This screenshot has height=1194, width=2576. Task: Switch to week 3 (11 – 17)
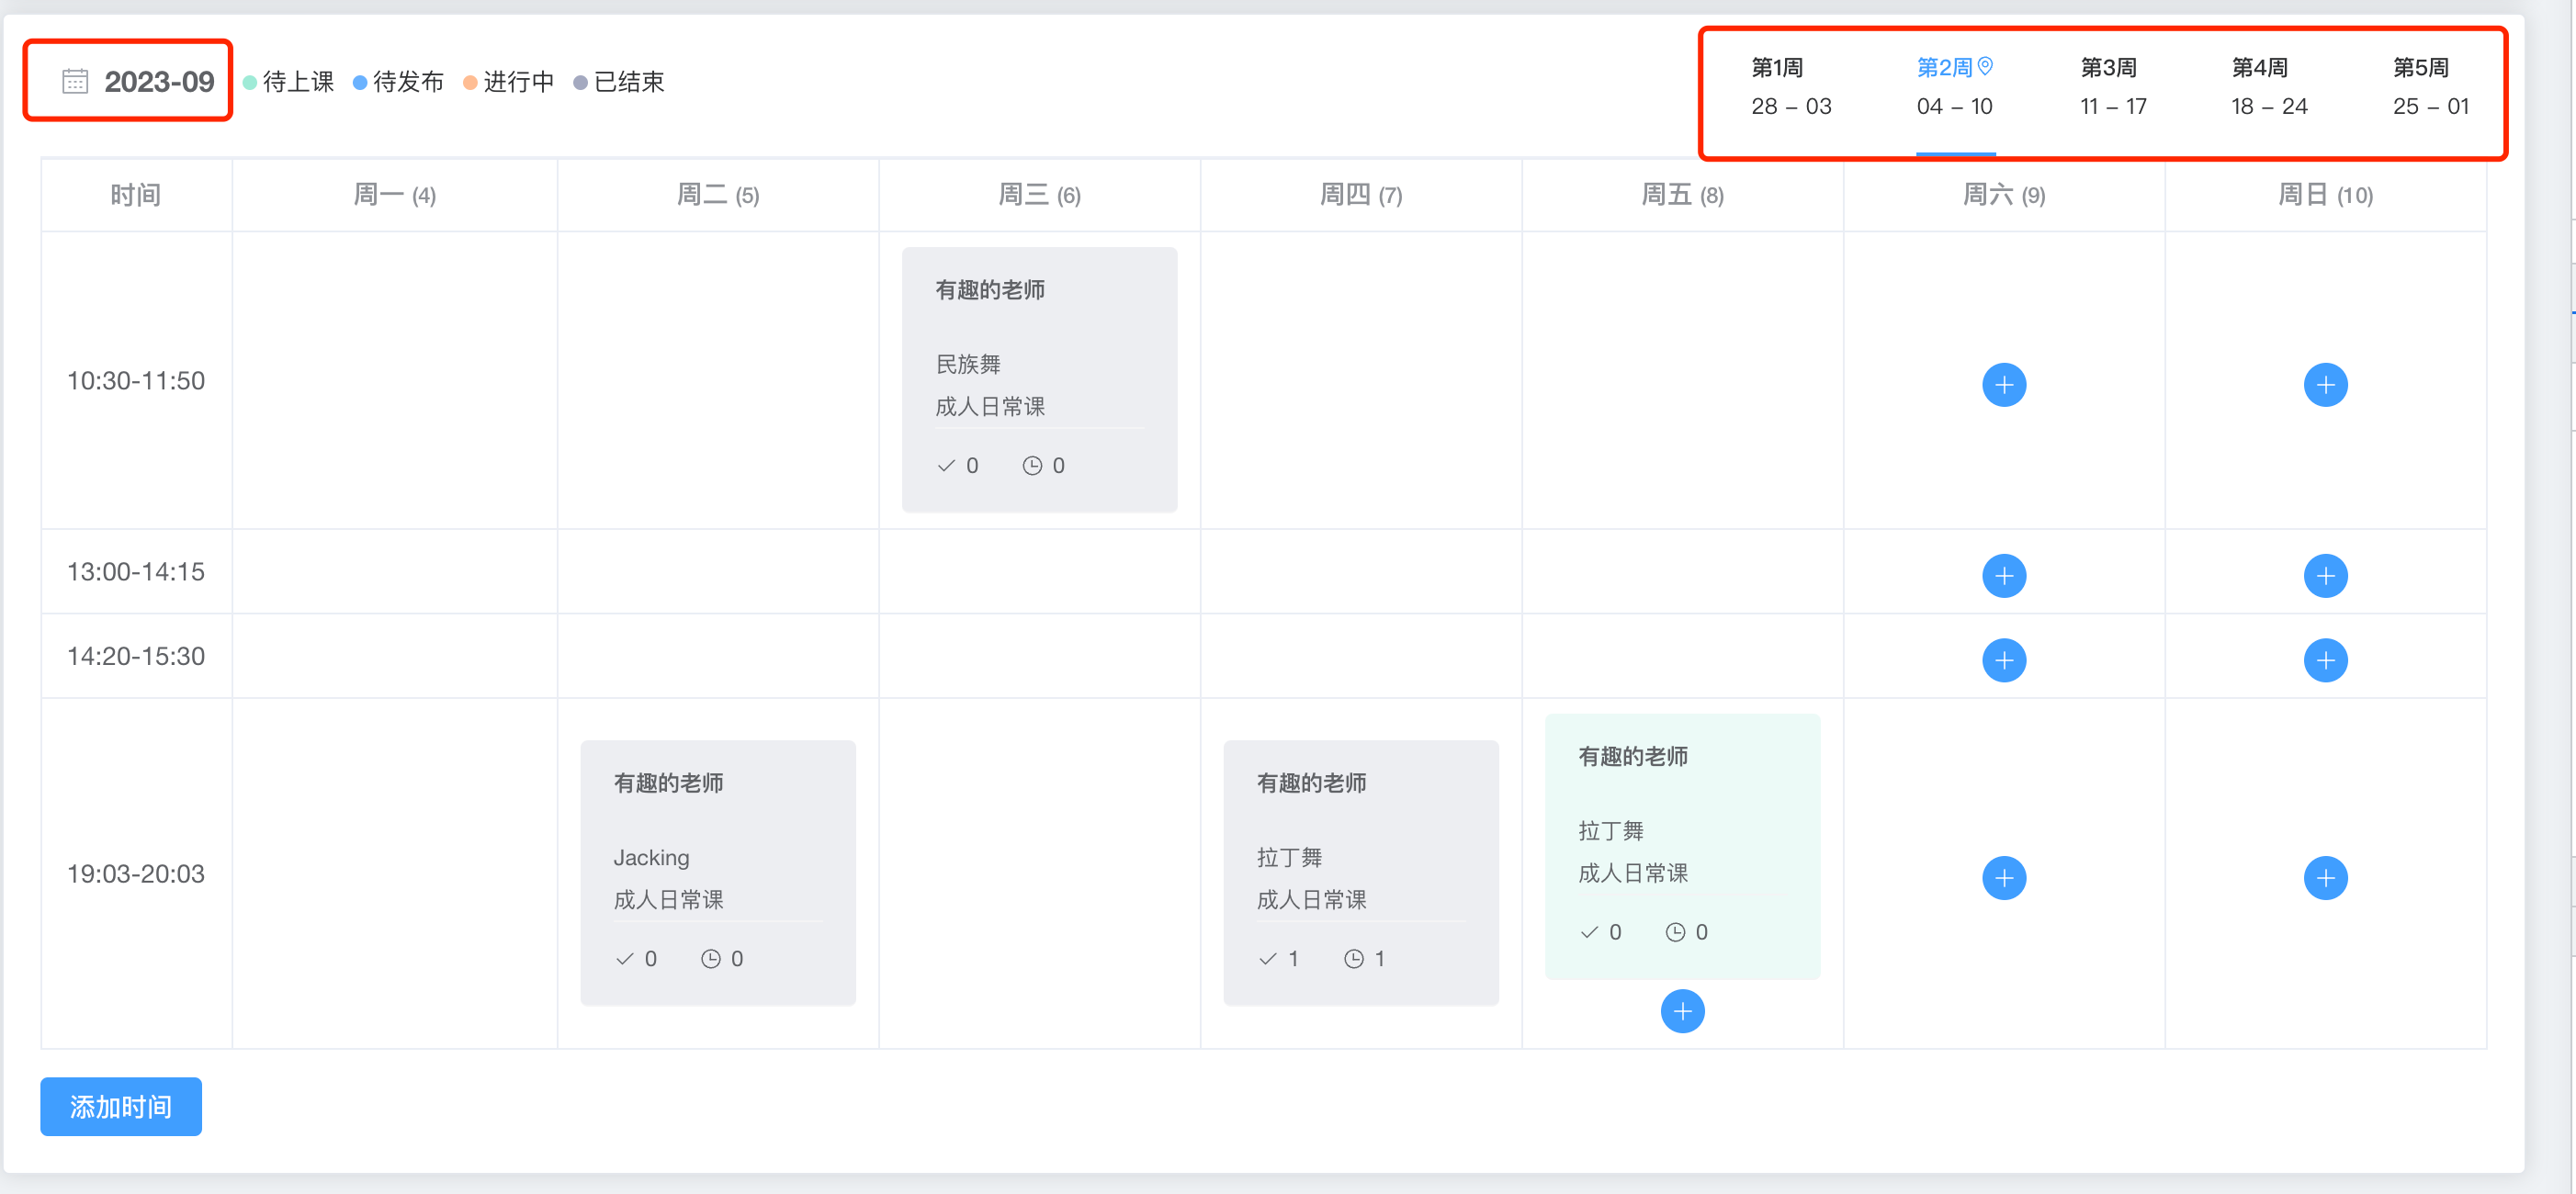coord(2112,87)
